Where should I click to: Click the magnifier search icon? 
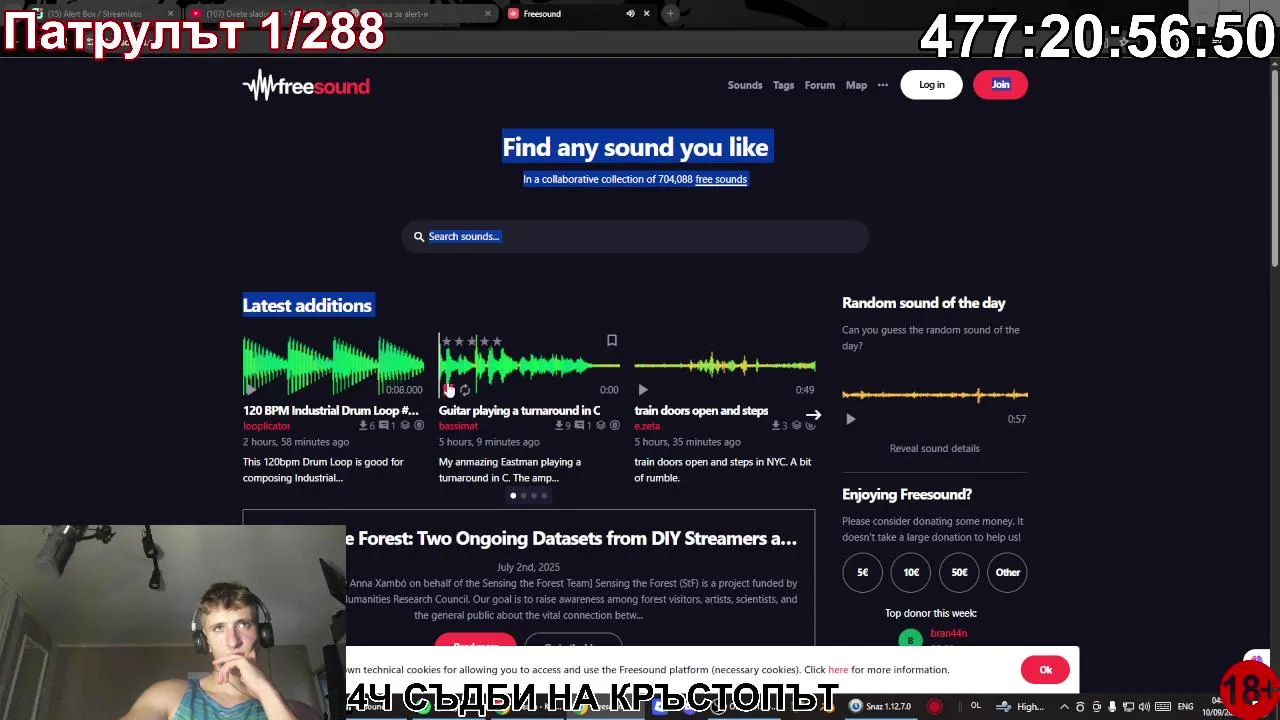(419, 237)
